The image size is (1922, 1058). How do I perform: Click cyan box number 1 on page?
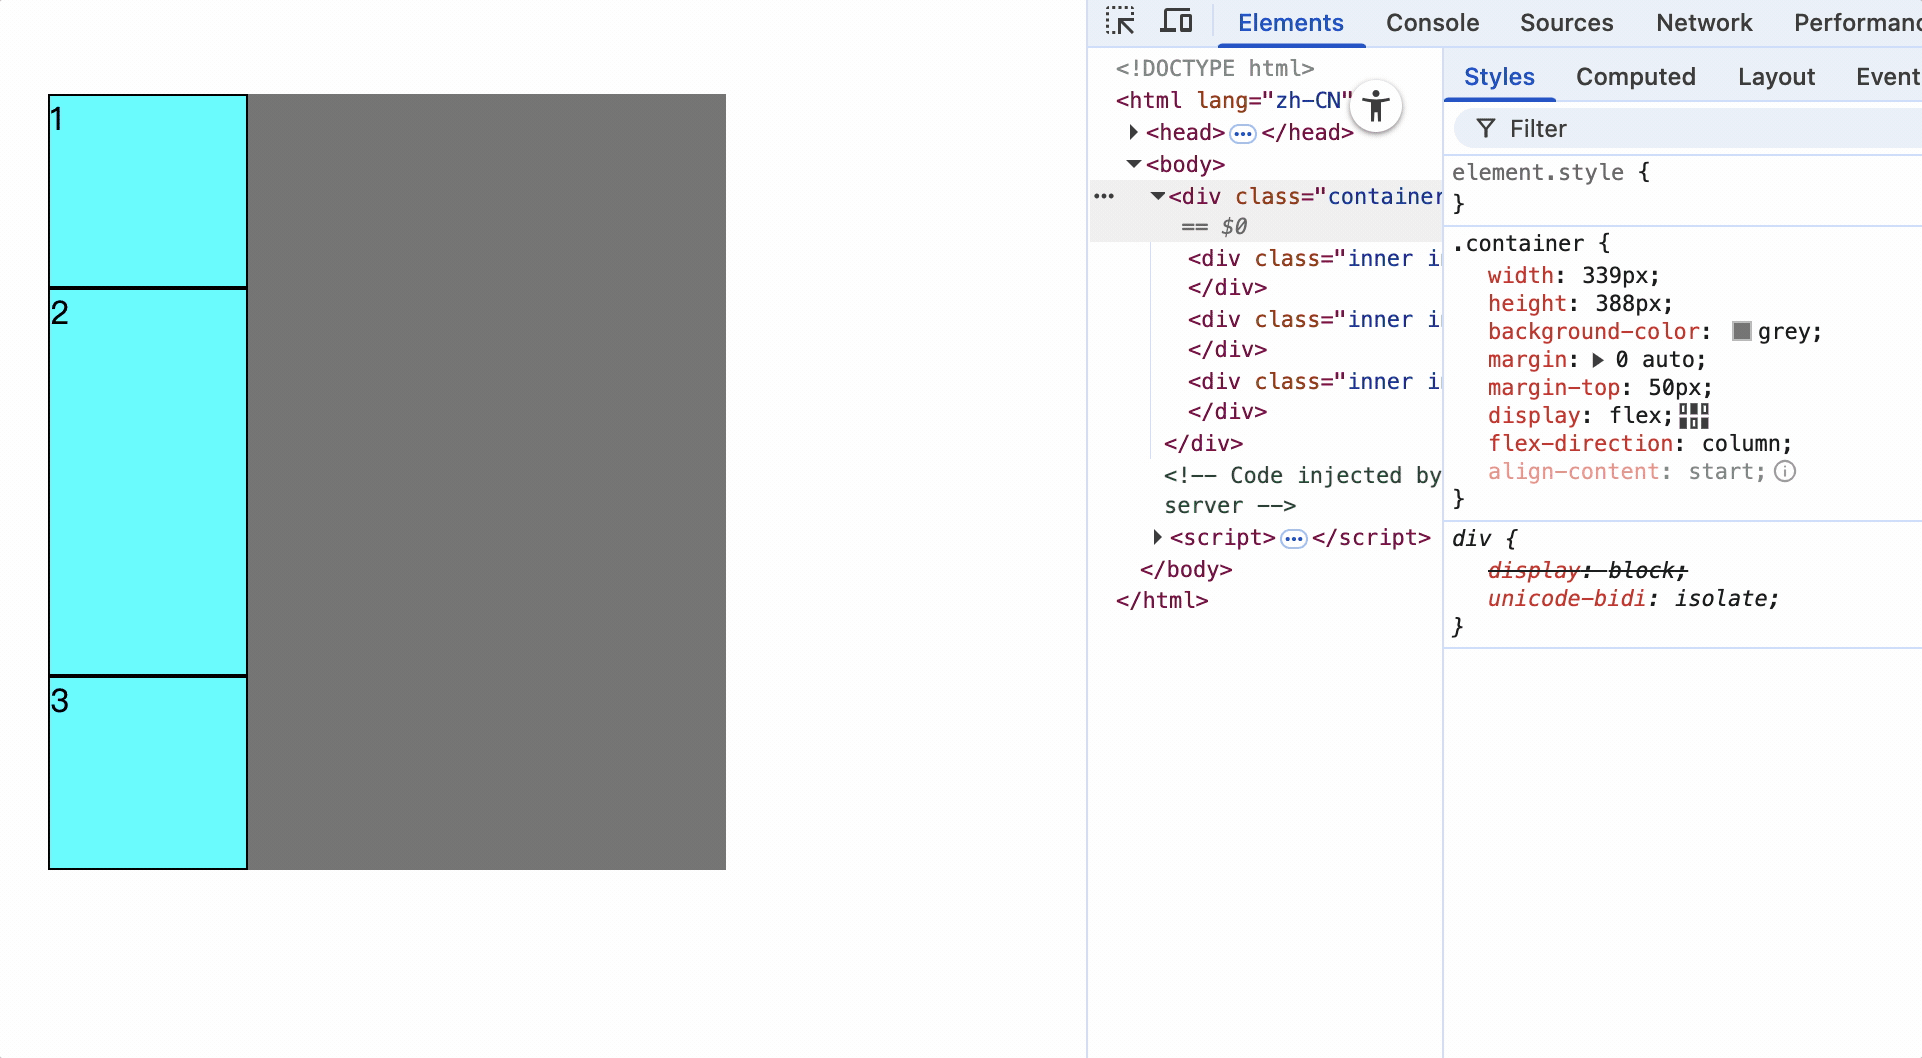coord(148,191)
